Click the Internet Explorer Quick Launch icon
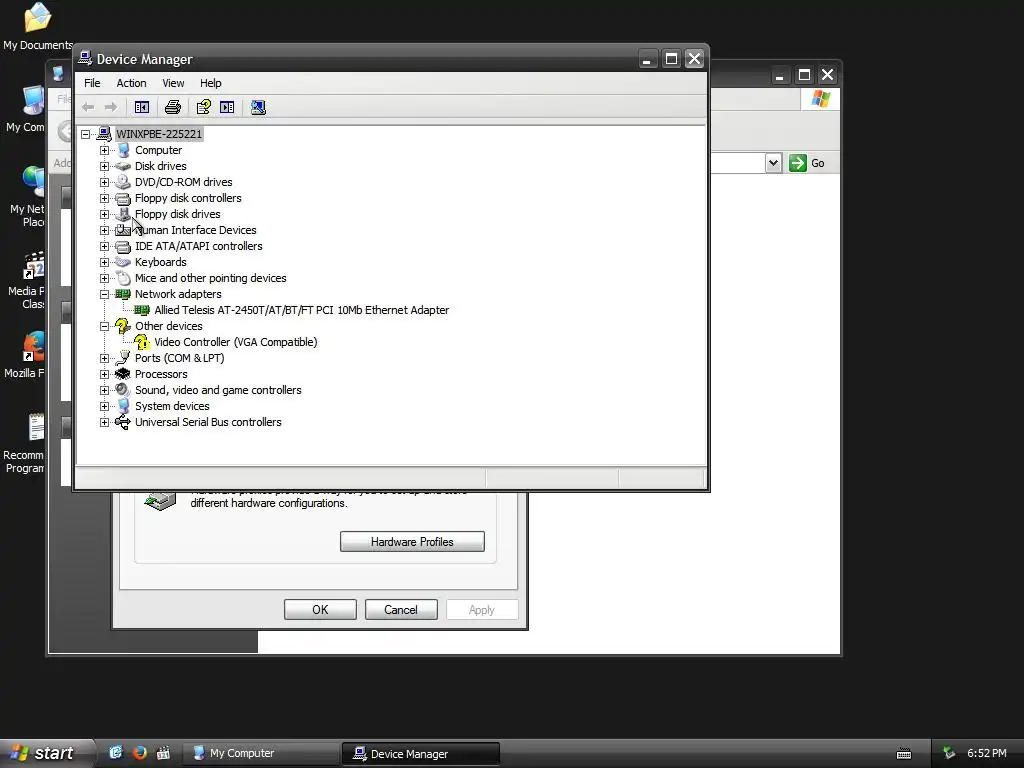The width and height of the screenshot is (1024, 768). click(116, 752)
